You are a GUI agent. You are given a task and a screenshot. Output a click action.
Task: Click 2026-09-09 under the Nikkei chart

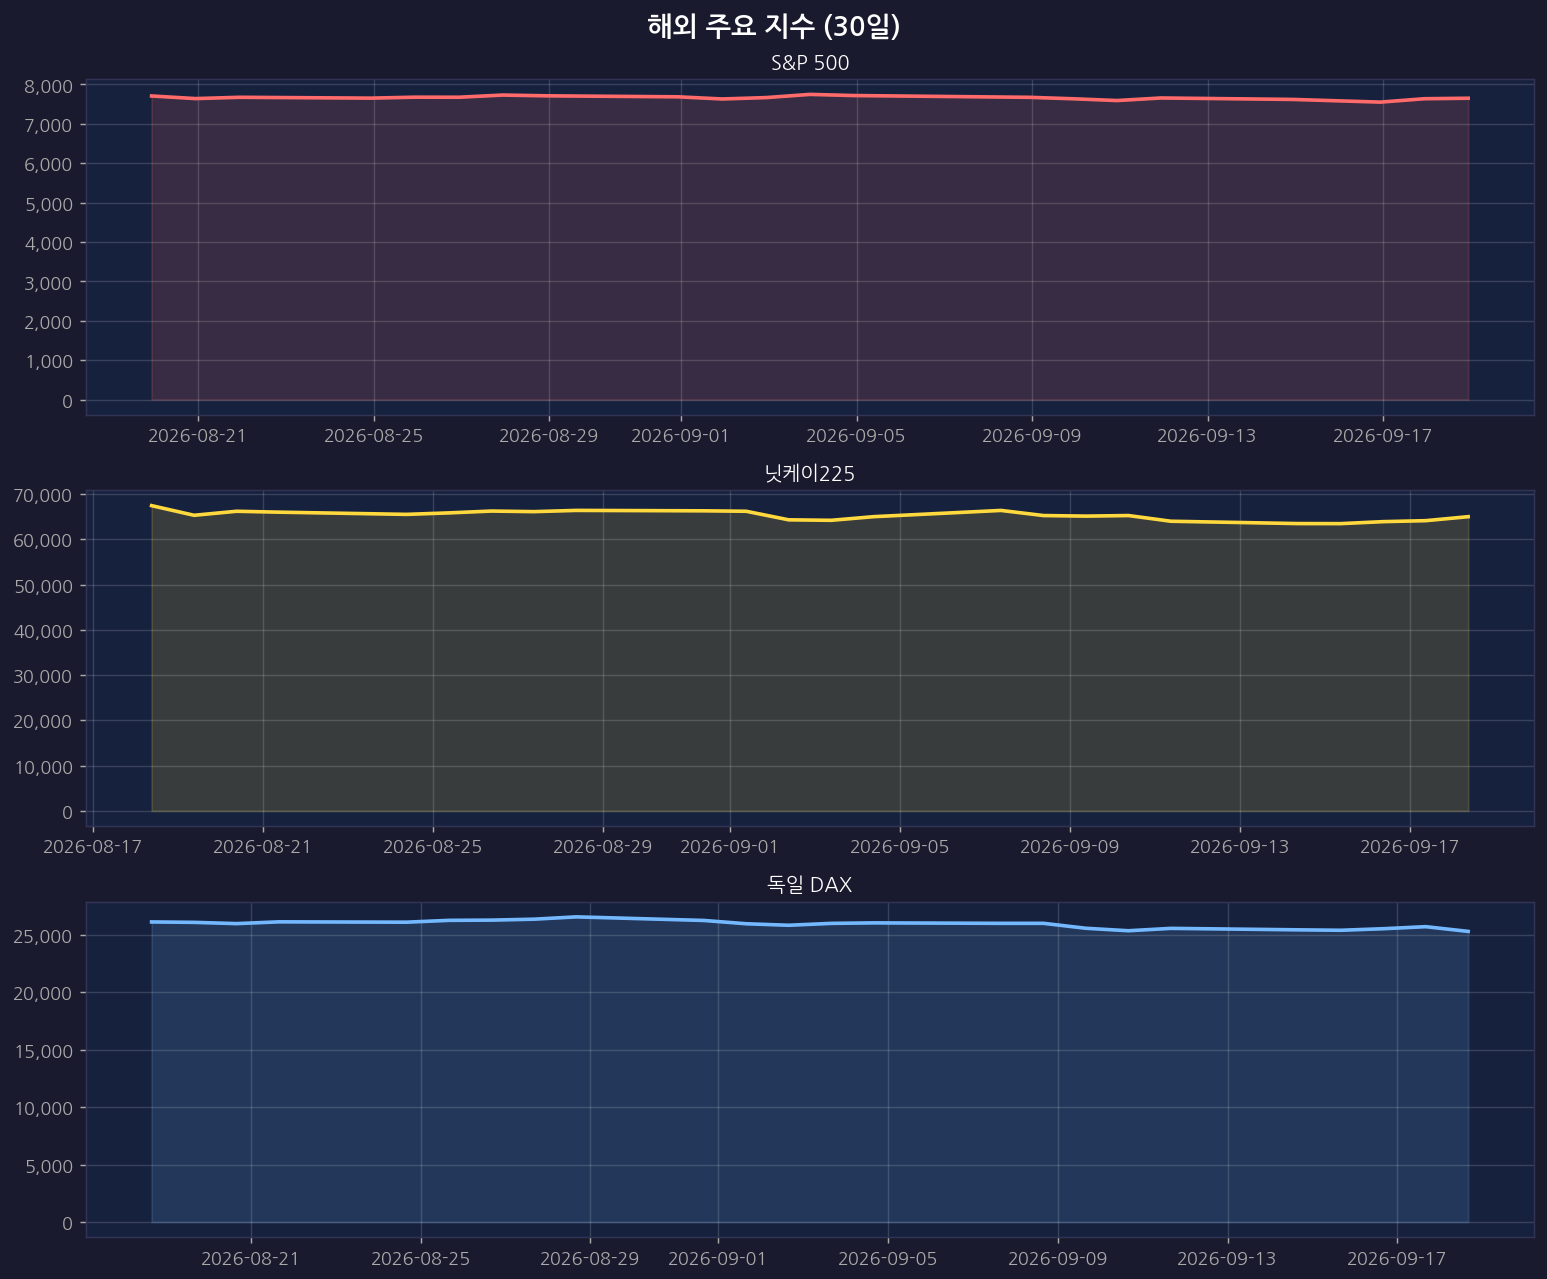(1070, 847)
